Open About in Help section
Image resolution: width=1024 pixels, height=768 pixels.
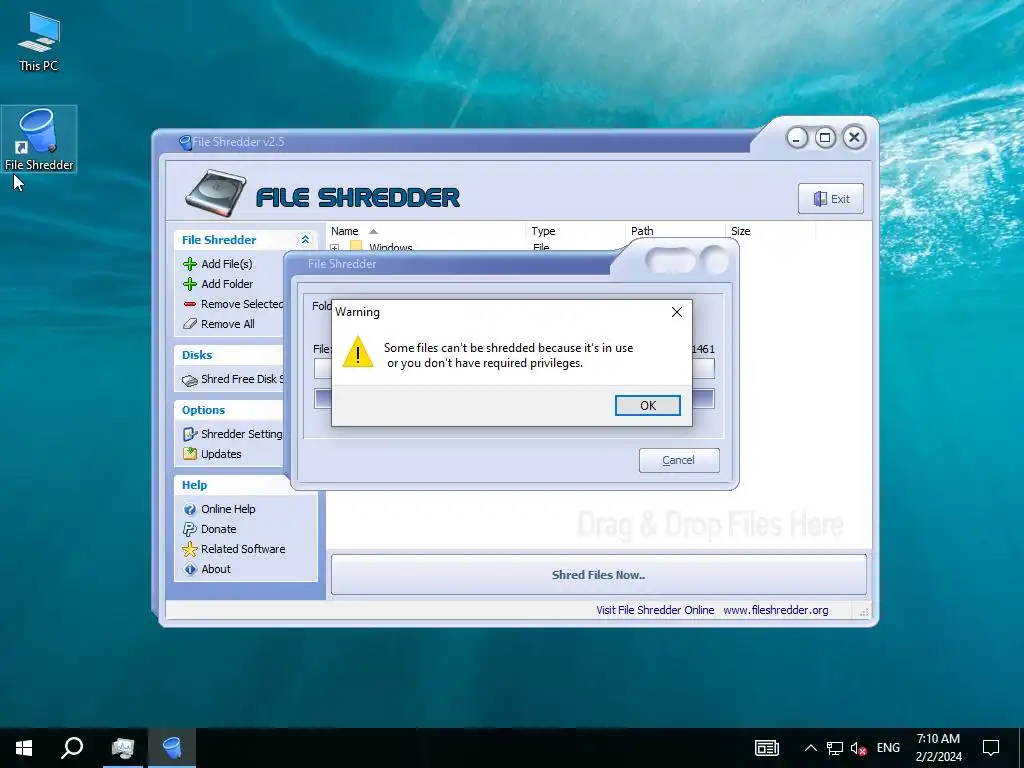(216, 569)
